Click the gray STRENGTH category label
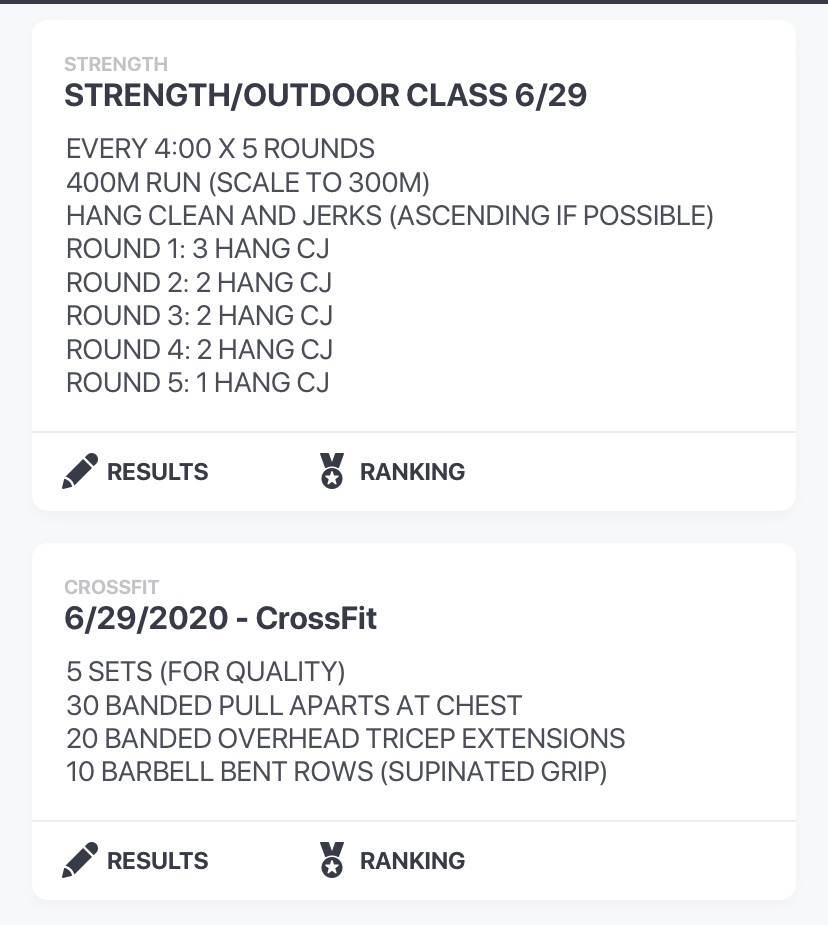The width and height of the screenshot is (828, 925). pyautogui.click(x=116, y=65)
